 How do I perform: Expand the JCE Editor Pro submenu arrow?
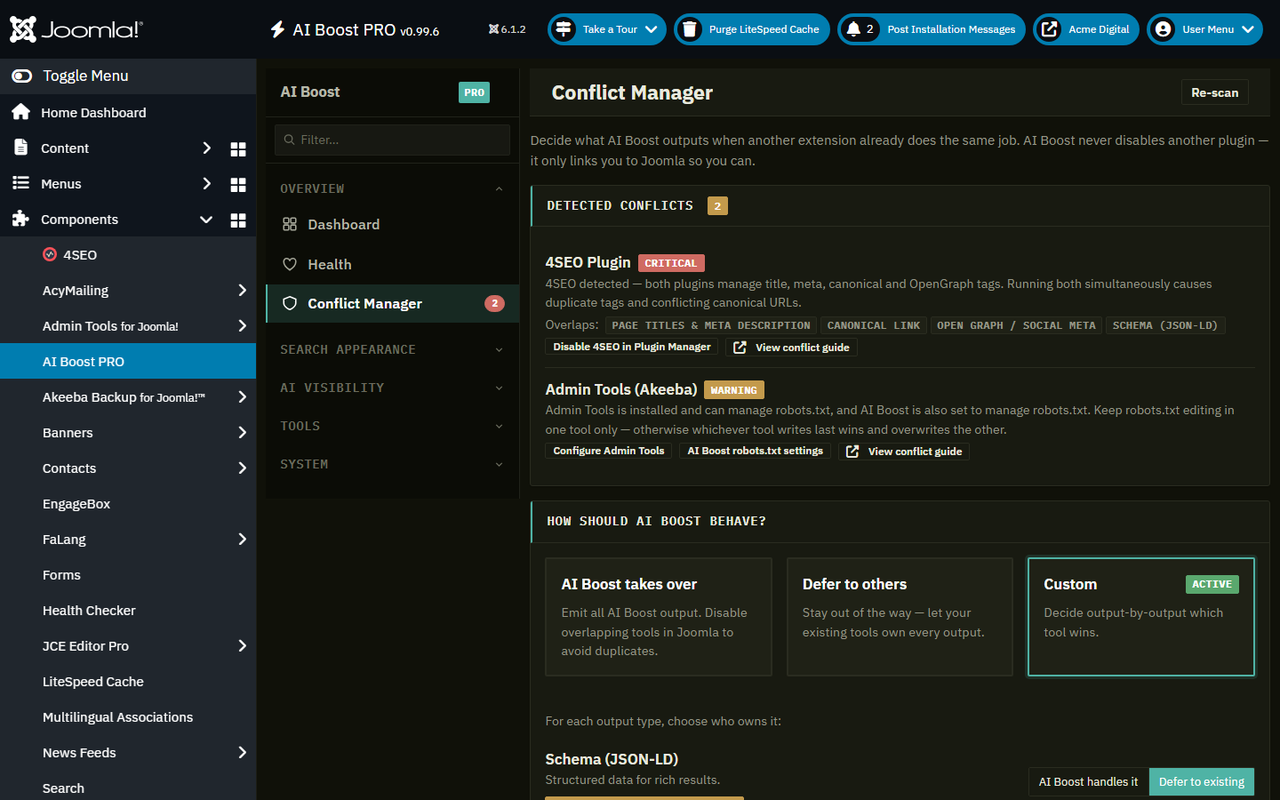[242, 646]
